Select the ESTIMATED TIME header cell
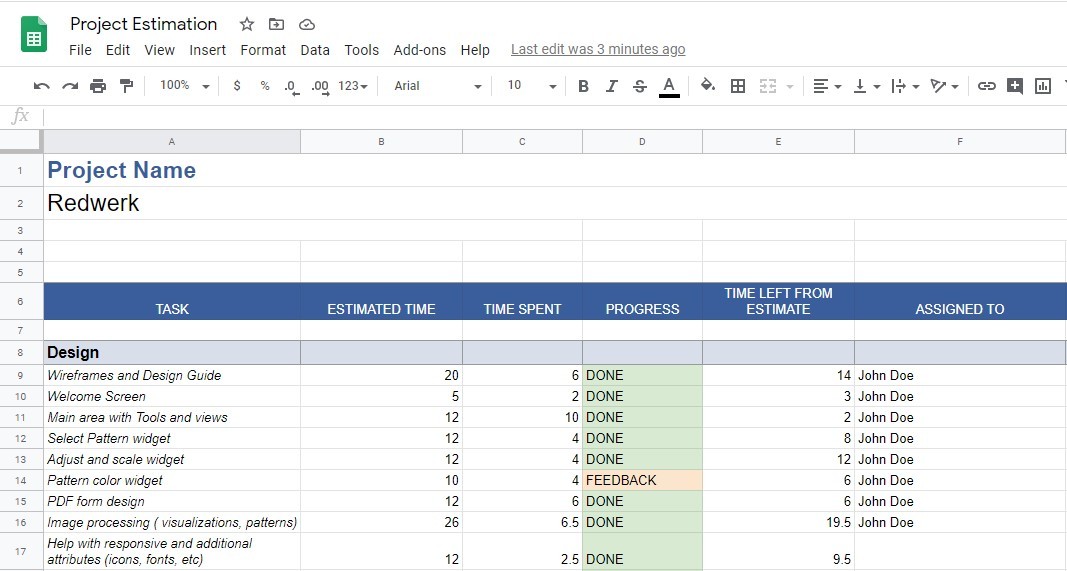 coord(381,301)
